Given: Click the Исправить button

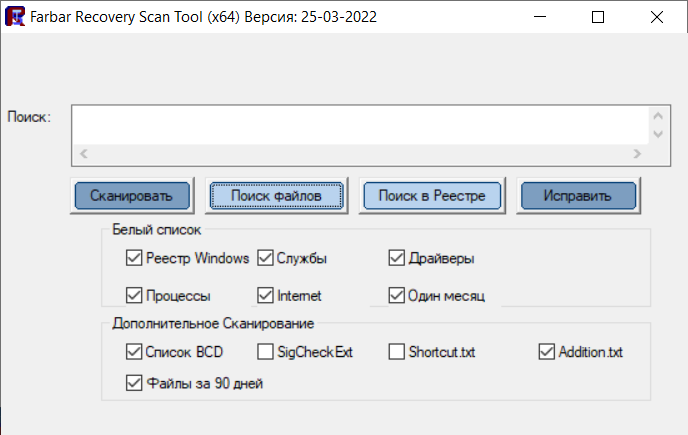Looking at the screenshot, I should 578,196.
